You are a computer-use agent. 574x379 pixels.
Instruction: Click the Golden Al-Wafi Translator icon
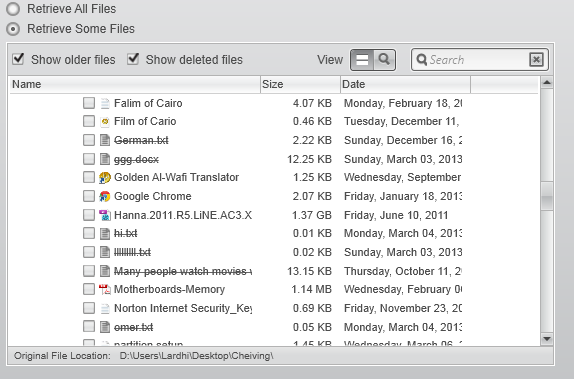pyautogui.click(x=105, y=178)
